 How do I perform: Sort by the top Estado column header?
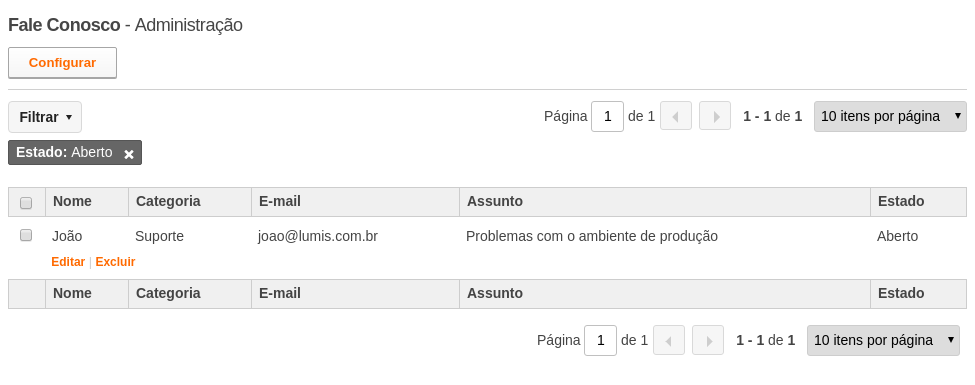pyautogui.click(x=901, y=202)
